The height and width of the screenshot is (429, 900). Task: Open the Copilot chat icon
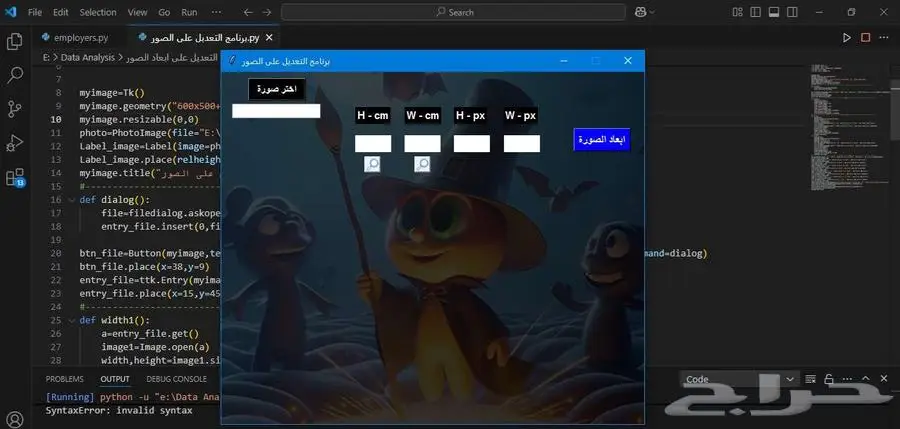click(x=641, y=12)
